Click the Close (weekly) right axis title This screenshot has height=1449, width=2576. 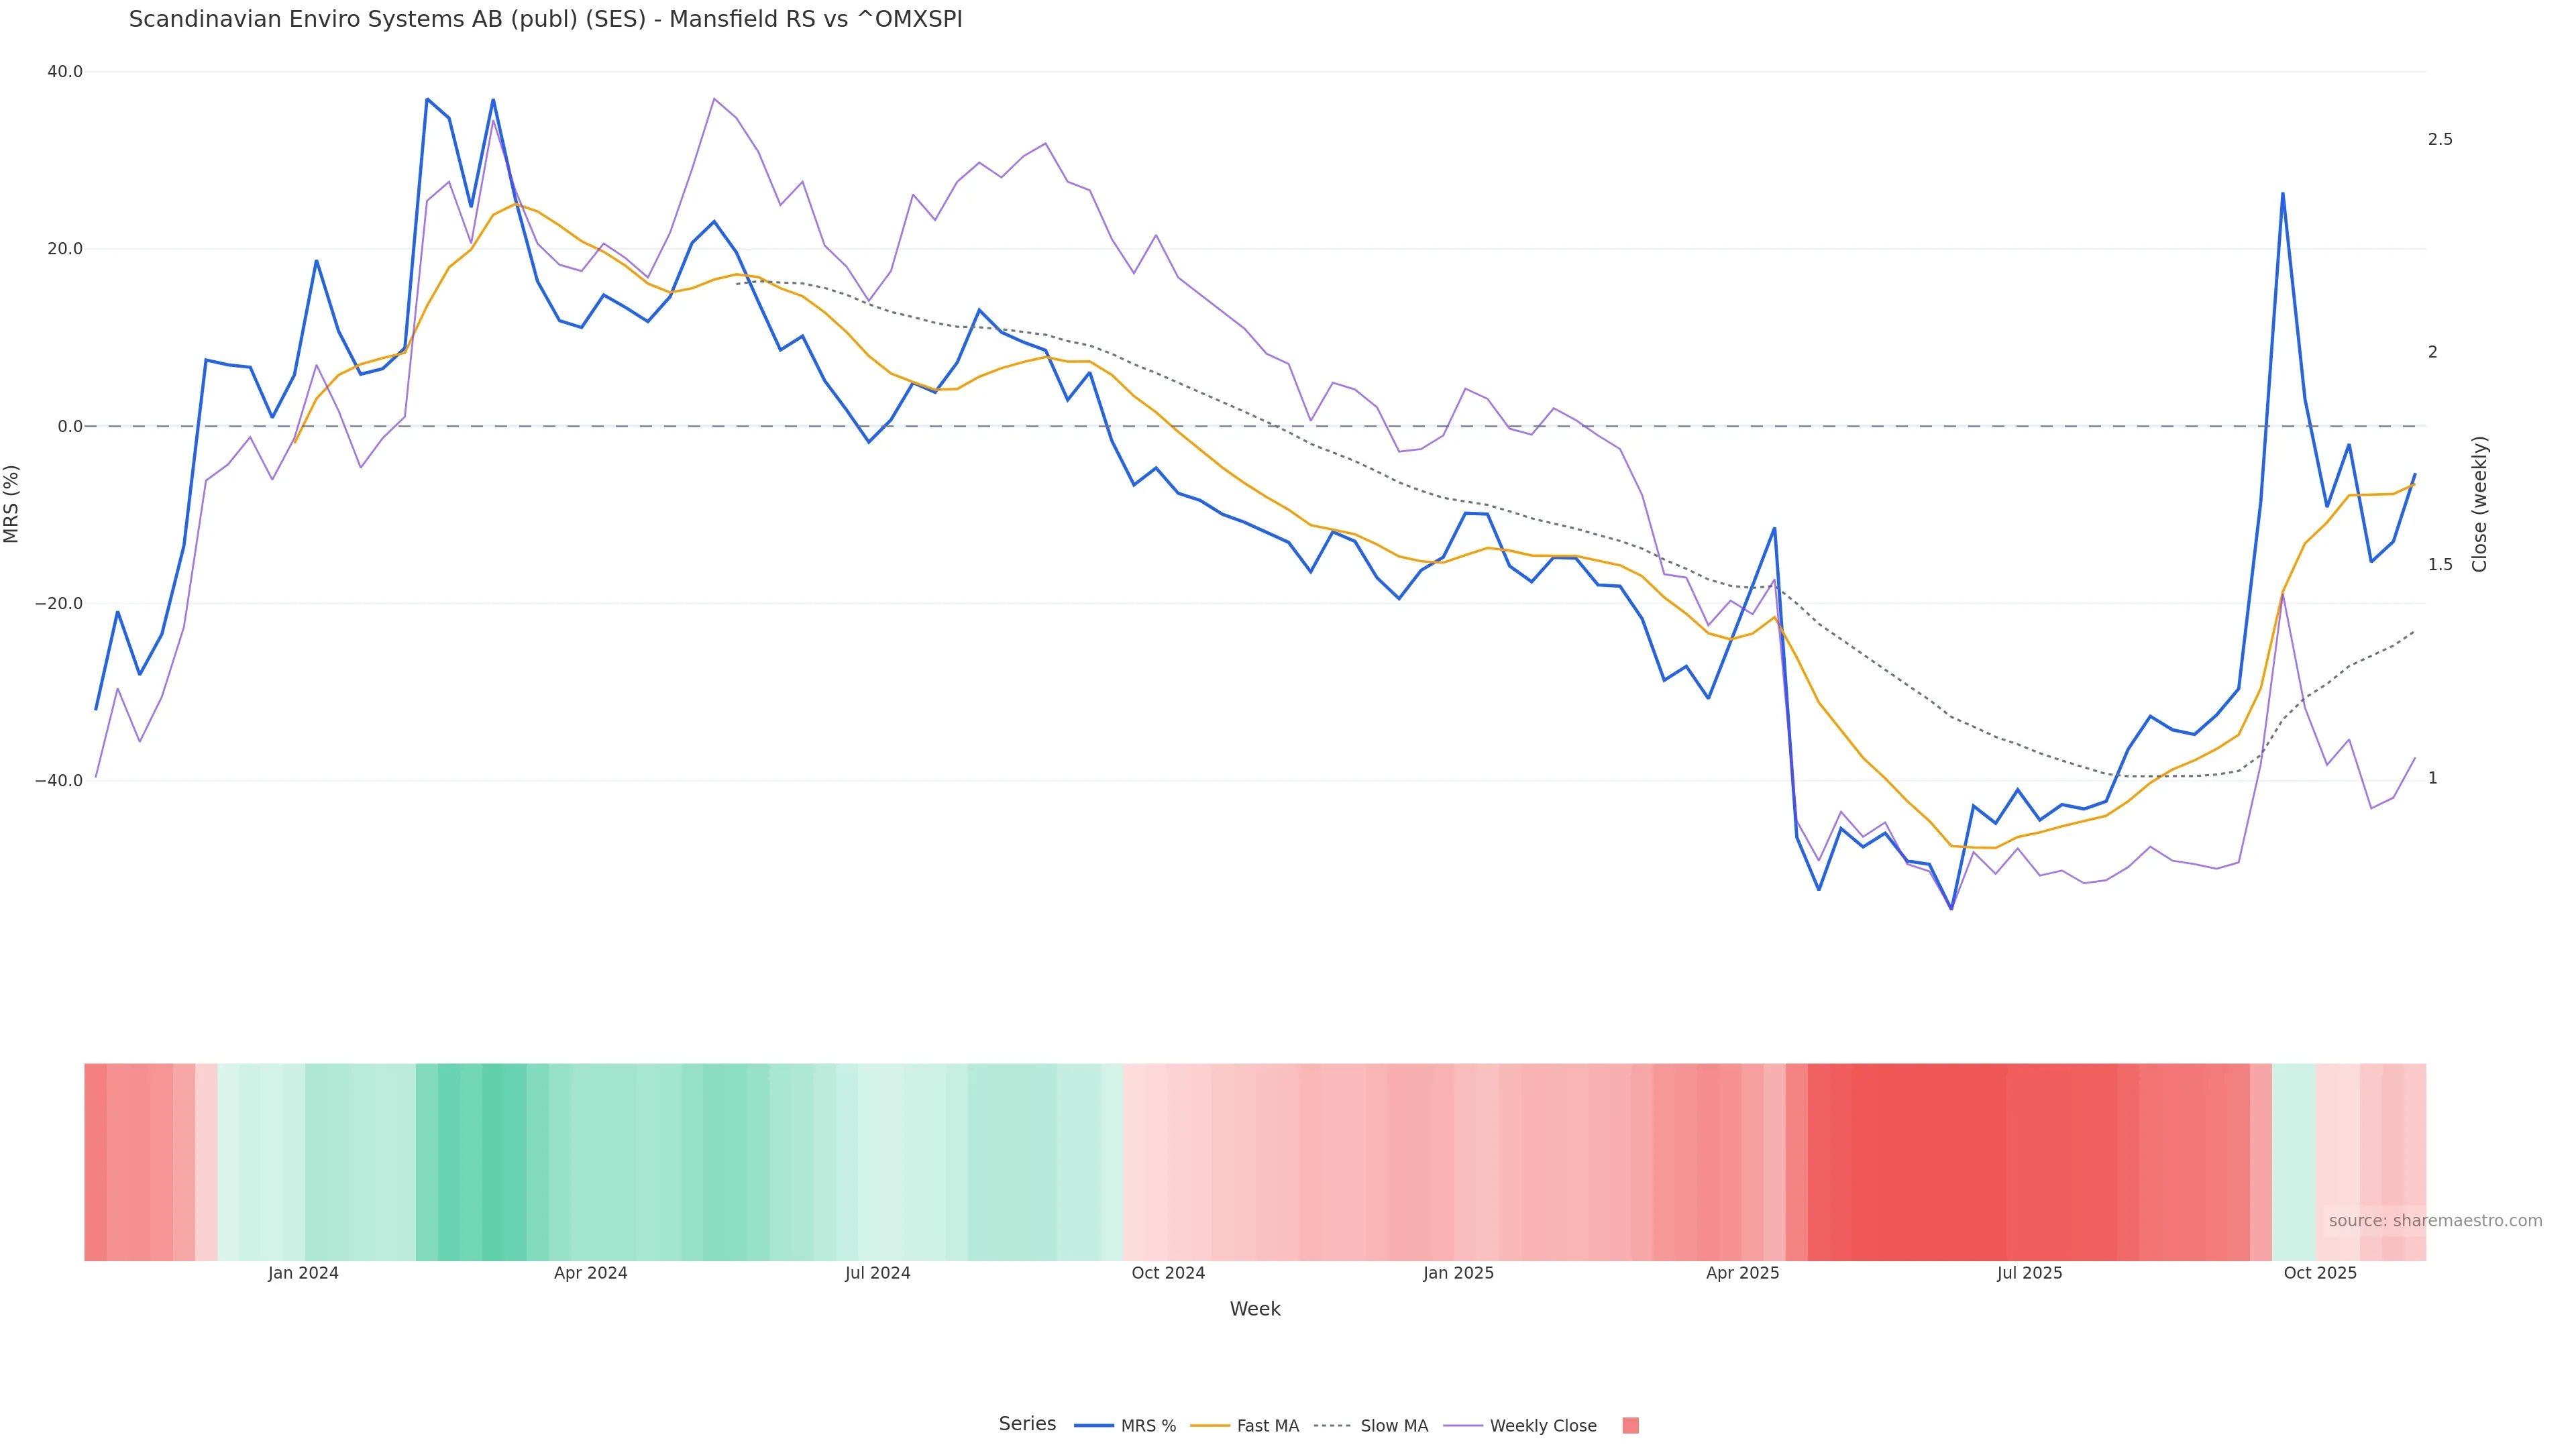[2479, 503]
